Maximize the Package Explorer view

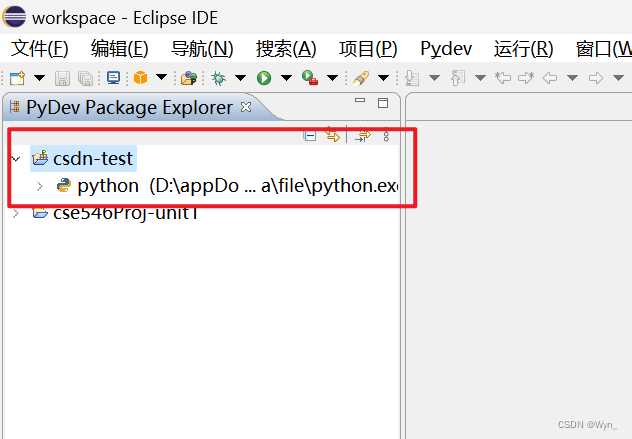coord(383,103)
